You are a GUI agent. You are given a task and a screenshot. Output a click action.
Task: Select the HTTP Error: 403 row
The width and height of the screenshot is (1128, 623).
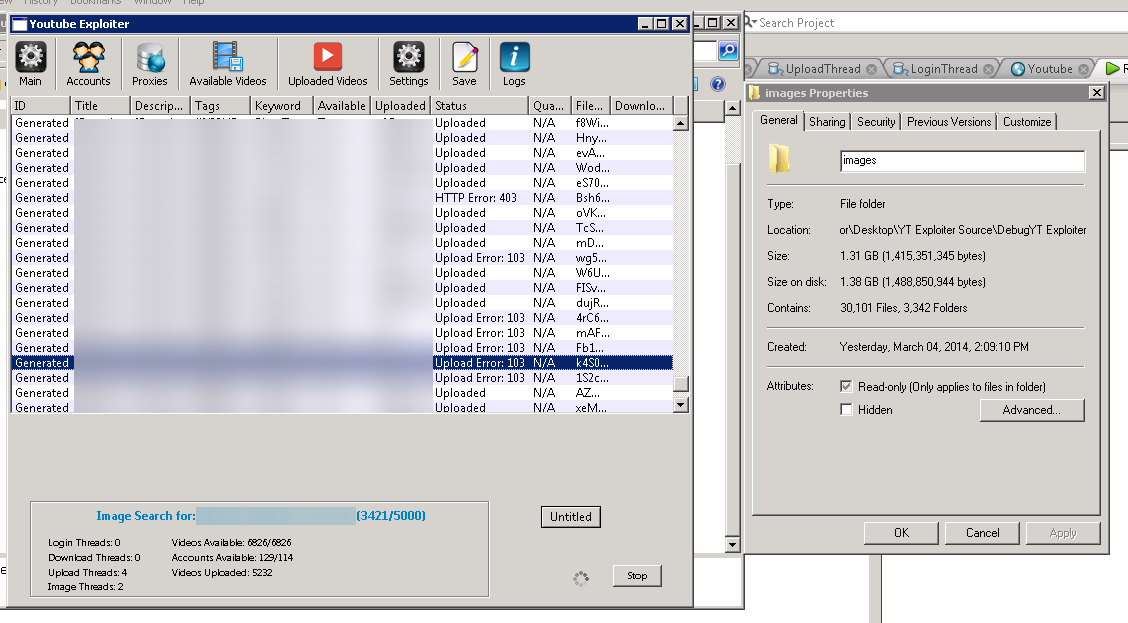click(342, 198)
